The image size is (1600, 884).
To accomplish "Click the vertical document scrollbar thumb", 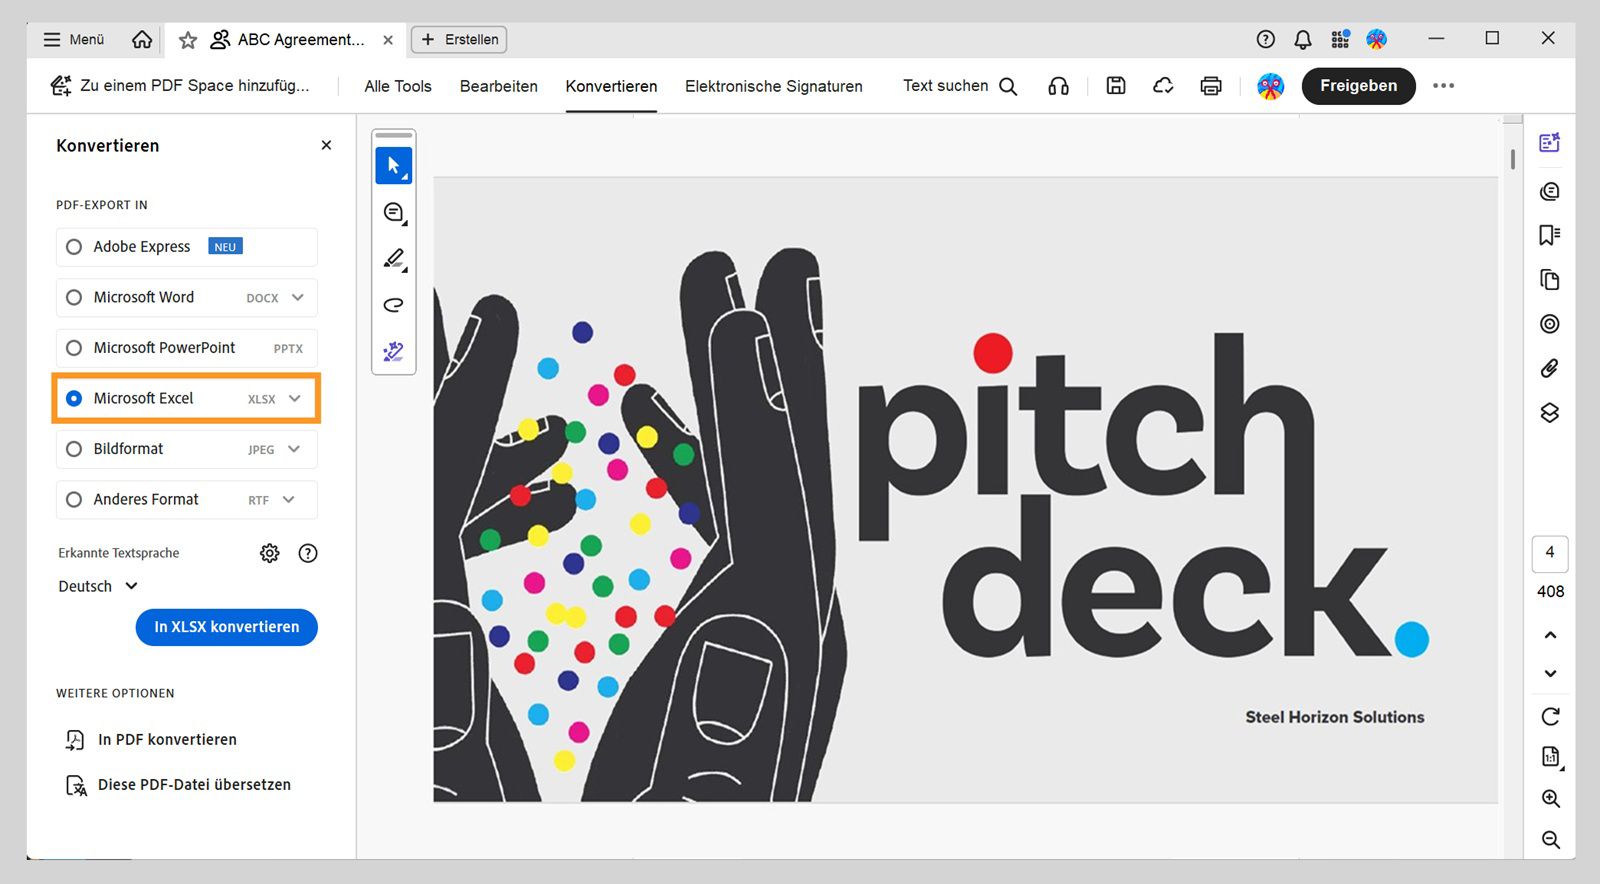I will [1513, 159].
